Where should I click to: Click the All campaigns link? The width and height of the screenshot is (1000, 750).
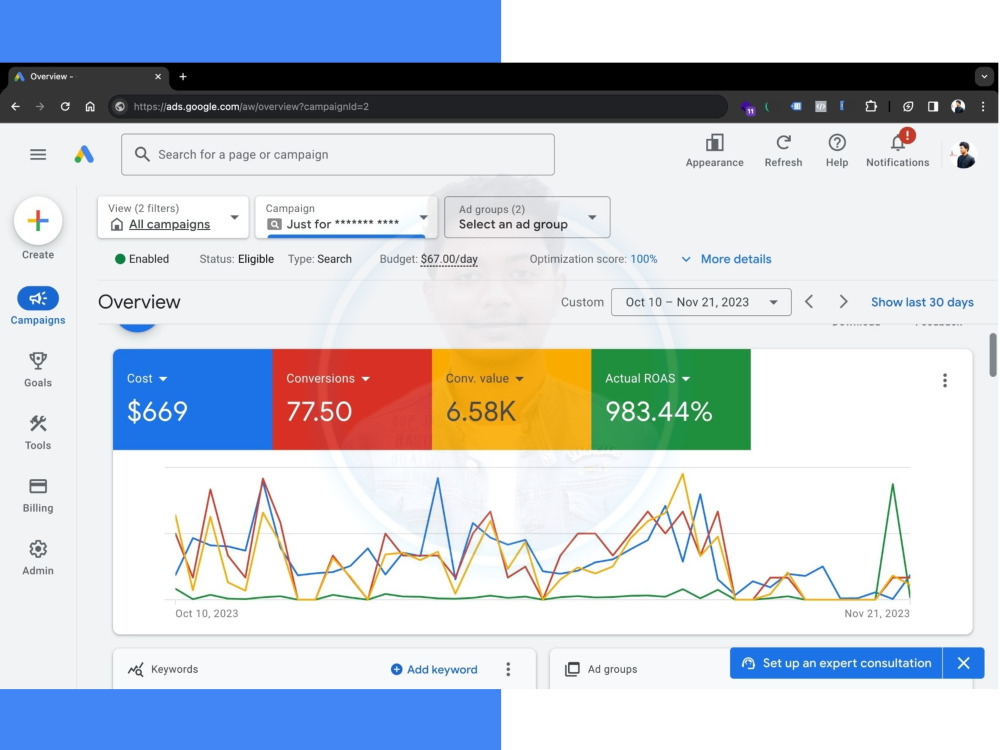[x=169, y=224]
